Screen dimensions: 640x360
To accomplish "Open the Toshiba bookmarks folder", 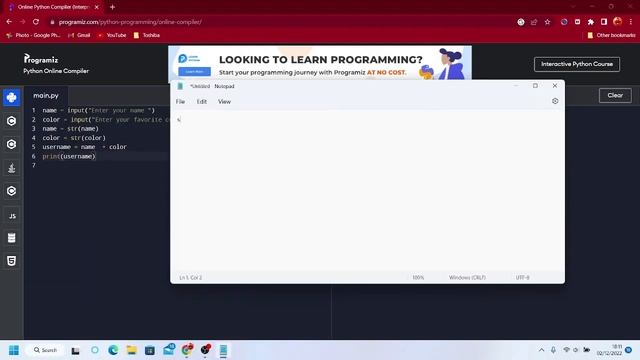I will 147,35.
